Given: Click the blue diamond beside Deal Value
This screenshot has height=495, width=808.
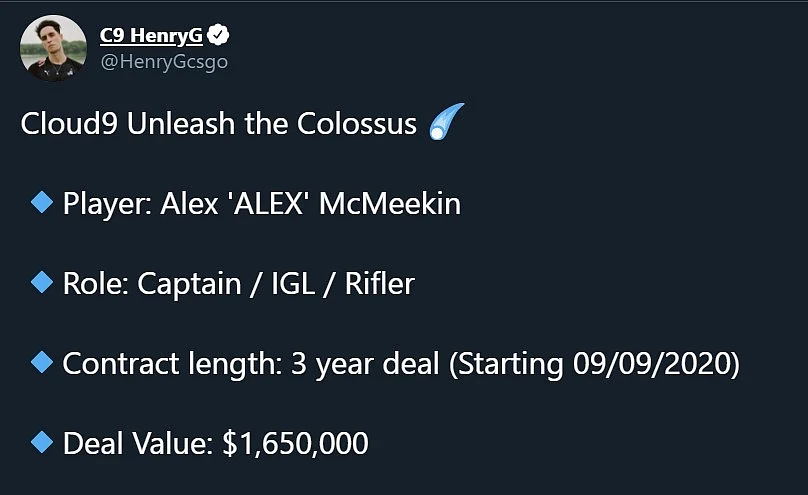Looking at the screenshot, I should (x=42, y=442).
